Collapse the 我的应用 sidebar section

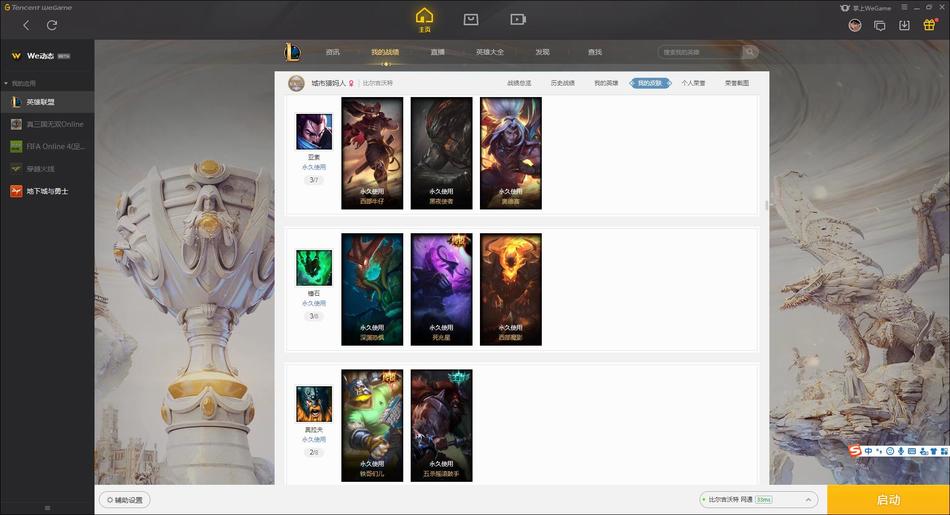click(6, 83)
